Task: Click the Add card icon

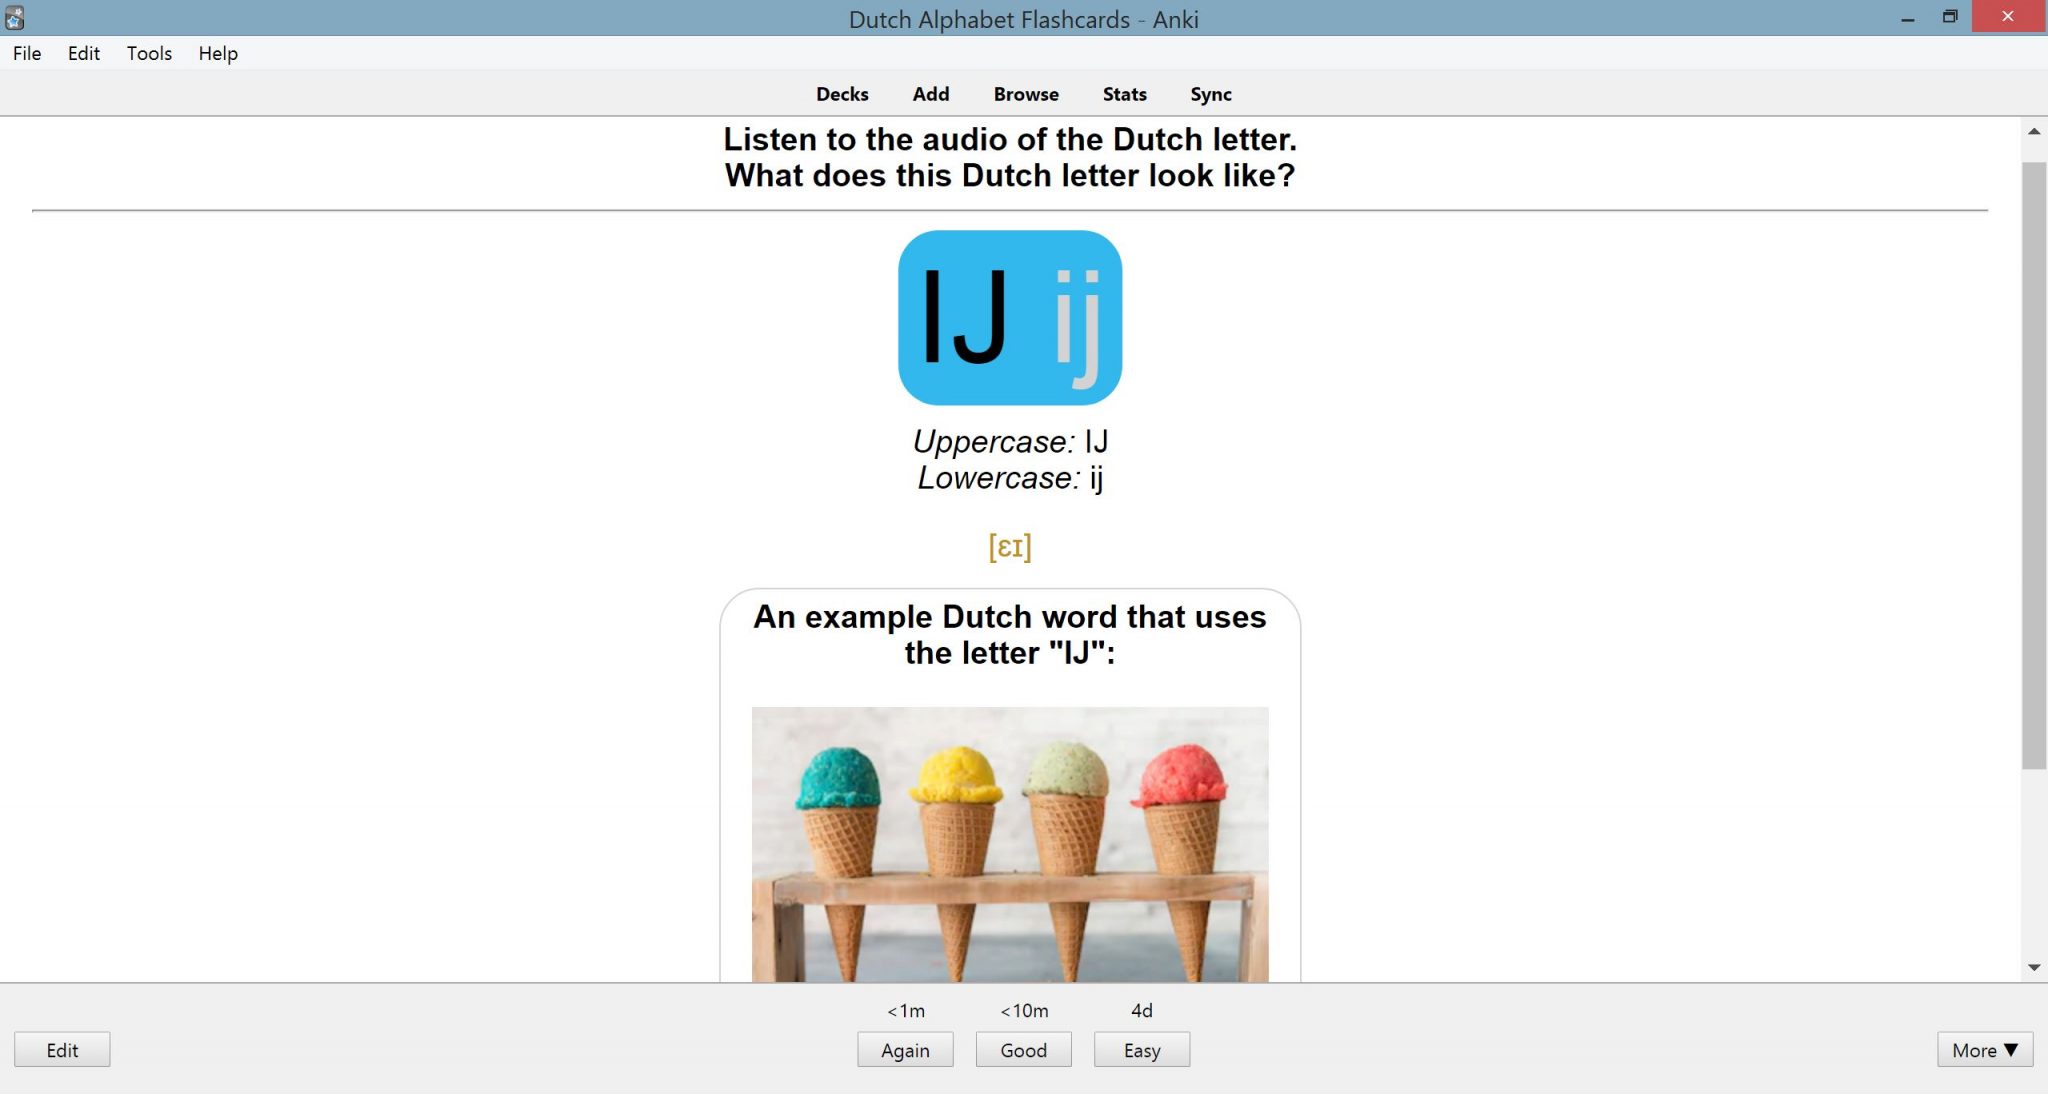Action: tap(929, 93)
